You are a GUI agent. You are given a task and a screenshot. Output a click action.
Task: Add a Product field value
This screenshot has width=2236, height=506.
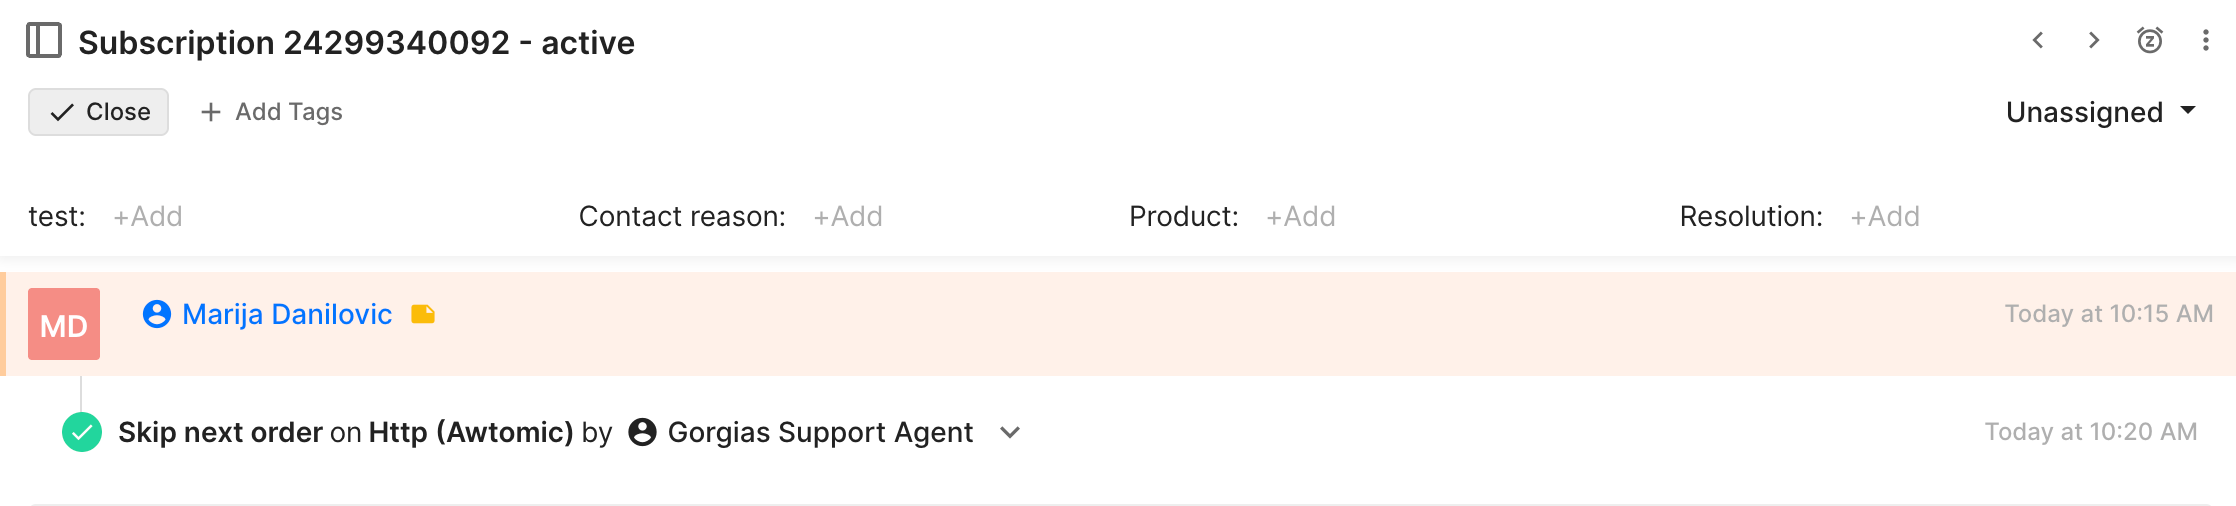tap(1301, 216)
